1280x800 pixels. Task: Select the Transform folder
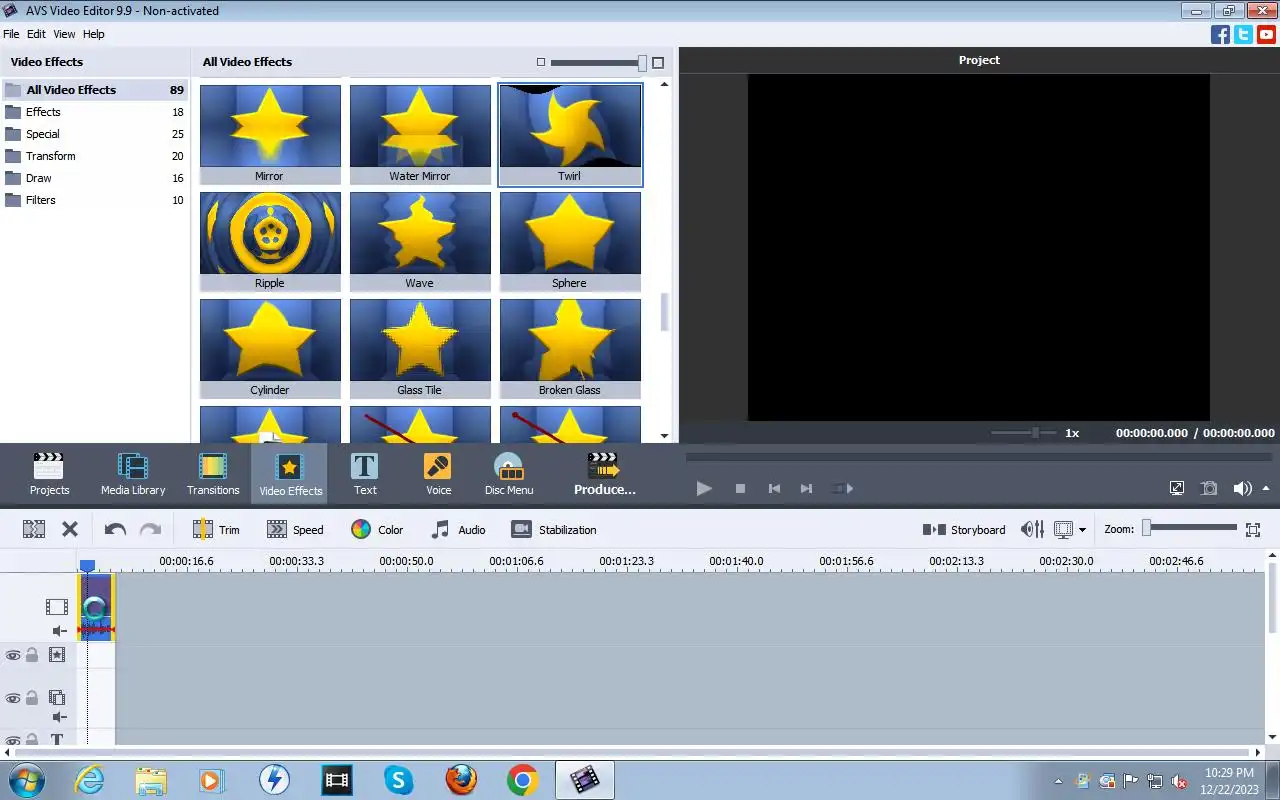click(x=95, y=156)
